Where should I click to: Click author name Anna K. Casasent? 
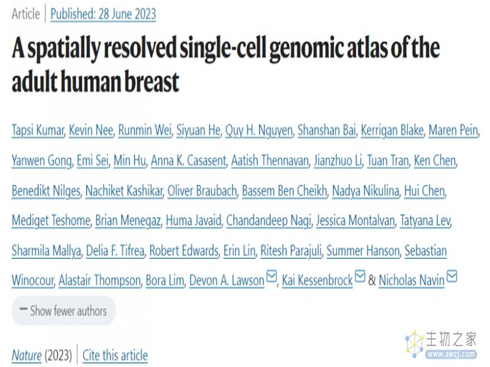click(188, 161)
